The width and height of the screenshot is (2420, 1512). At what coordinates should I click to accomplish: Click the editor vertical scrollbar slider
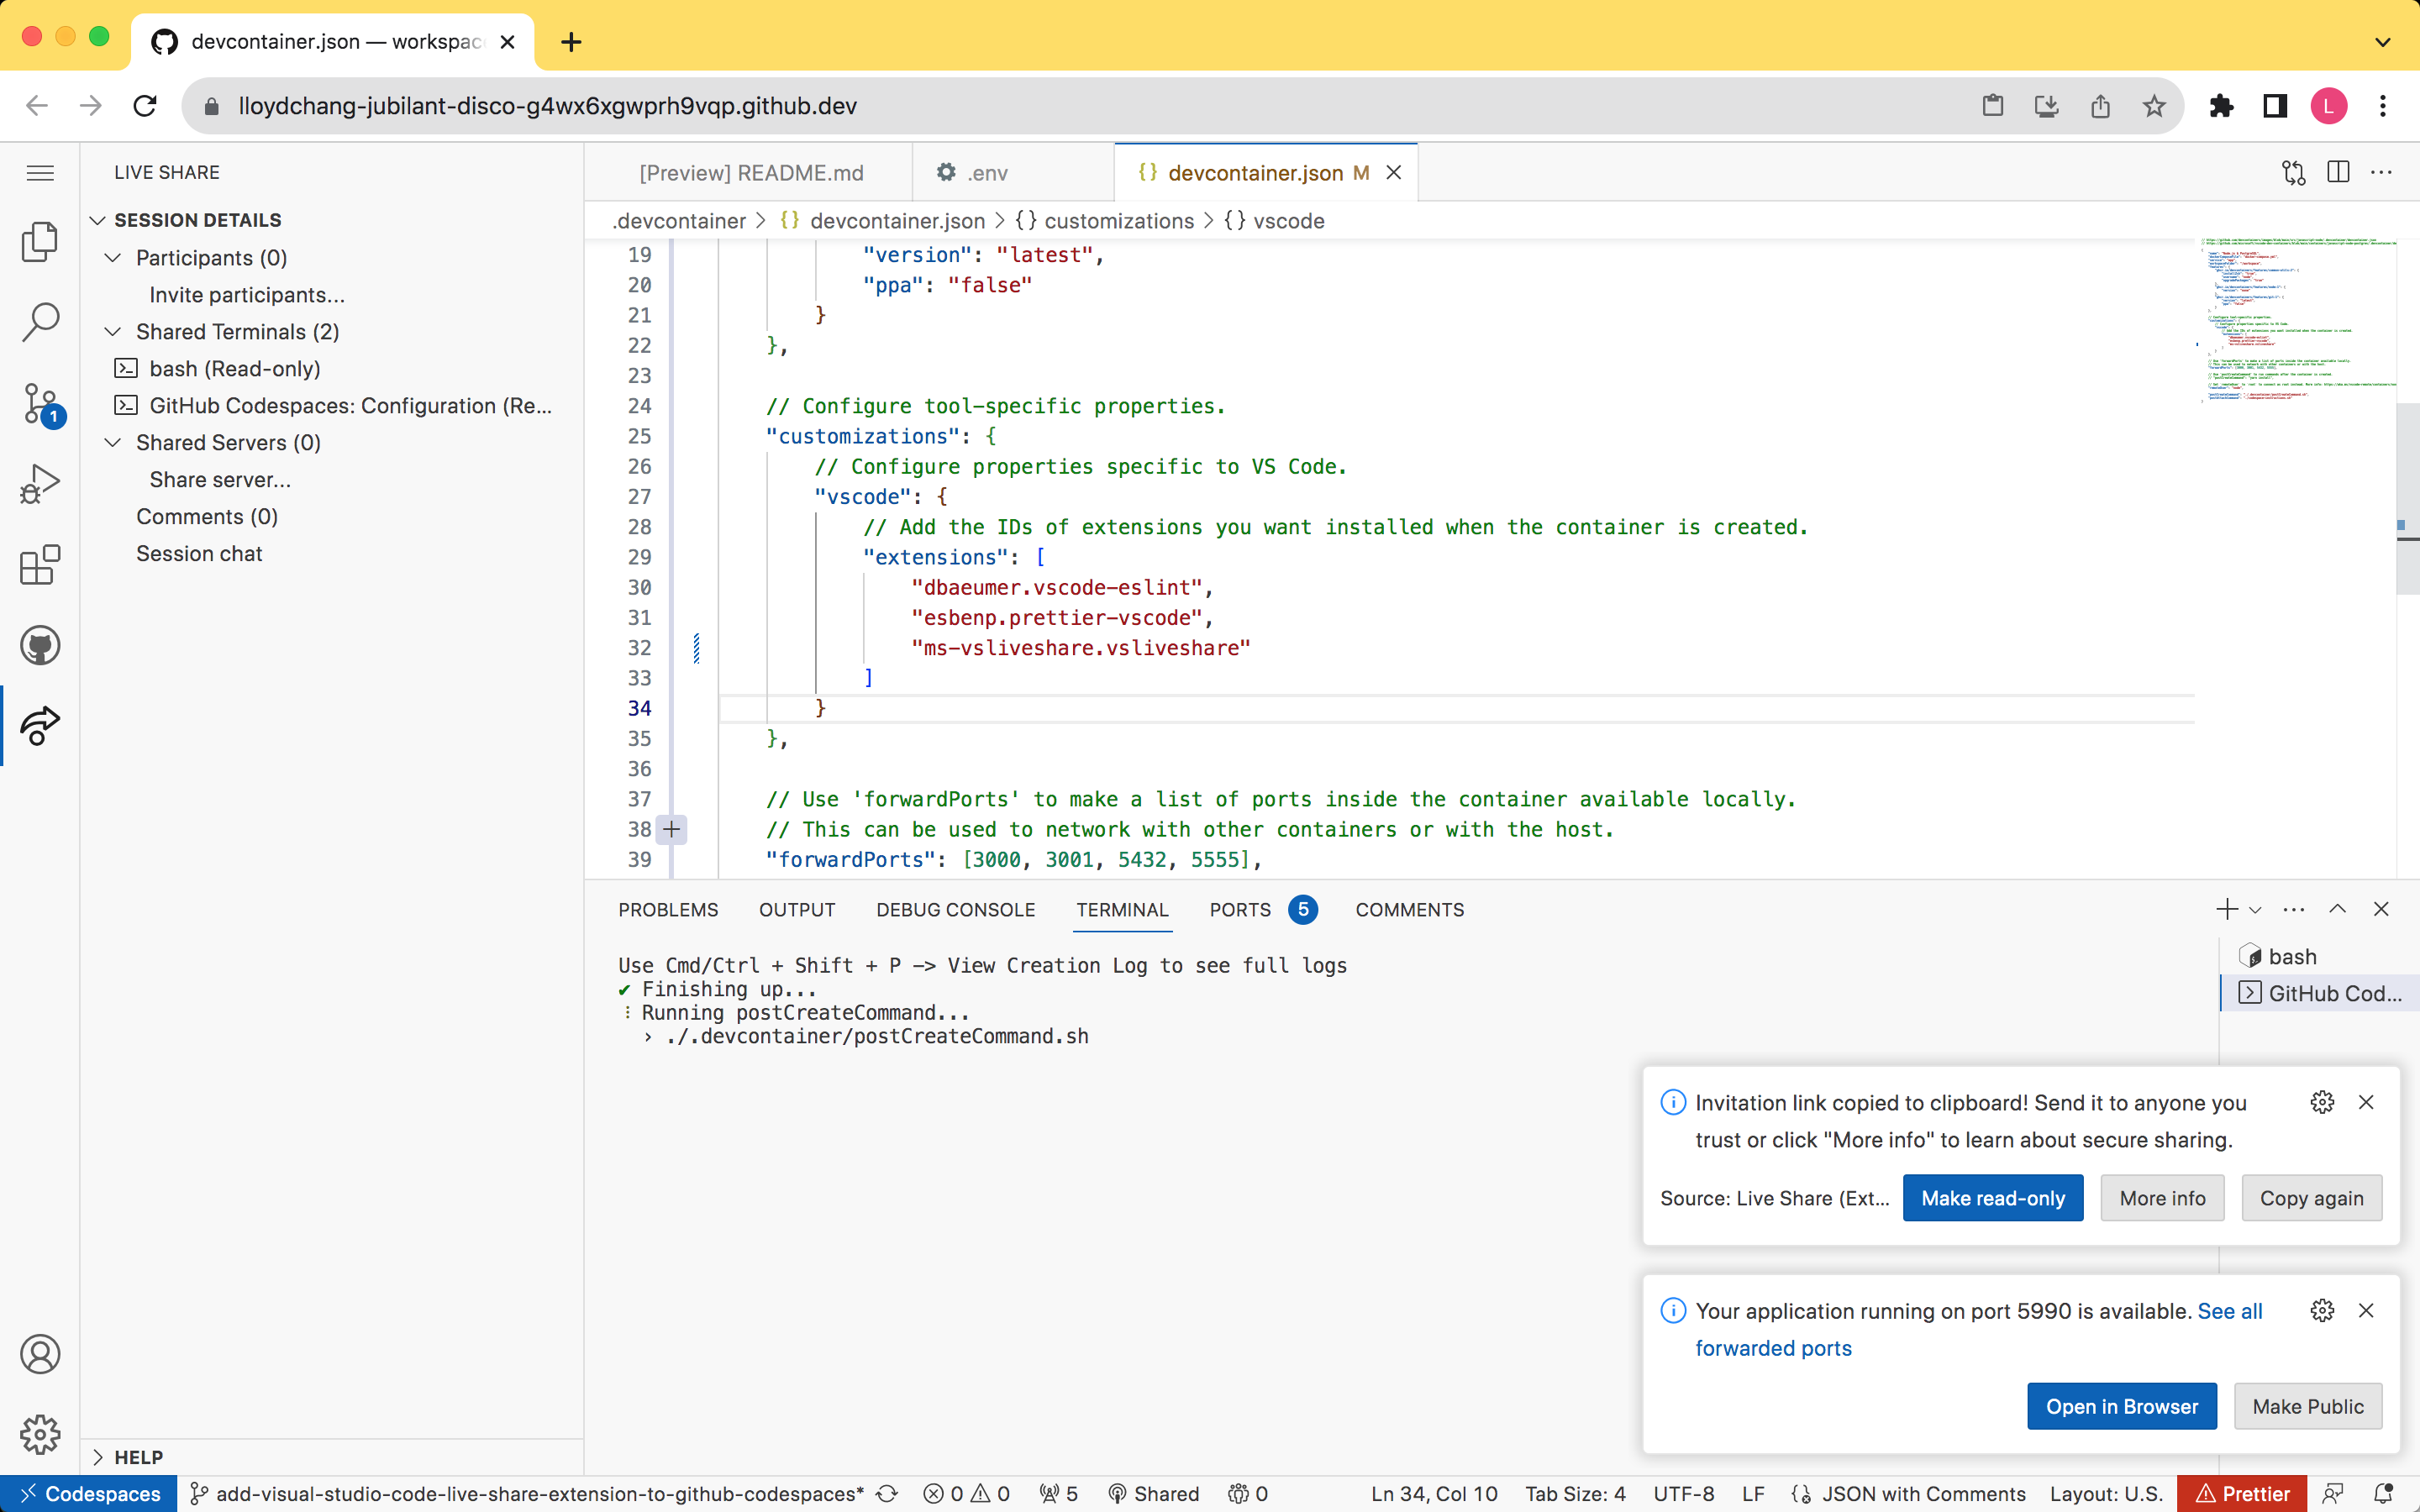pos(2407,500)
